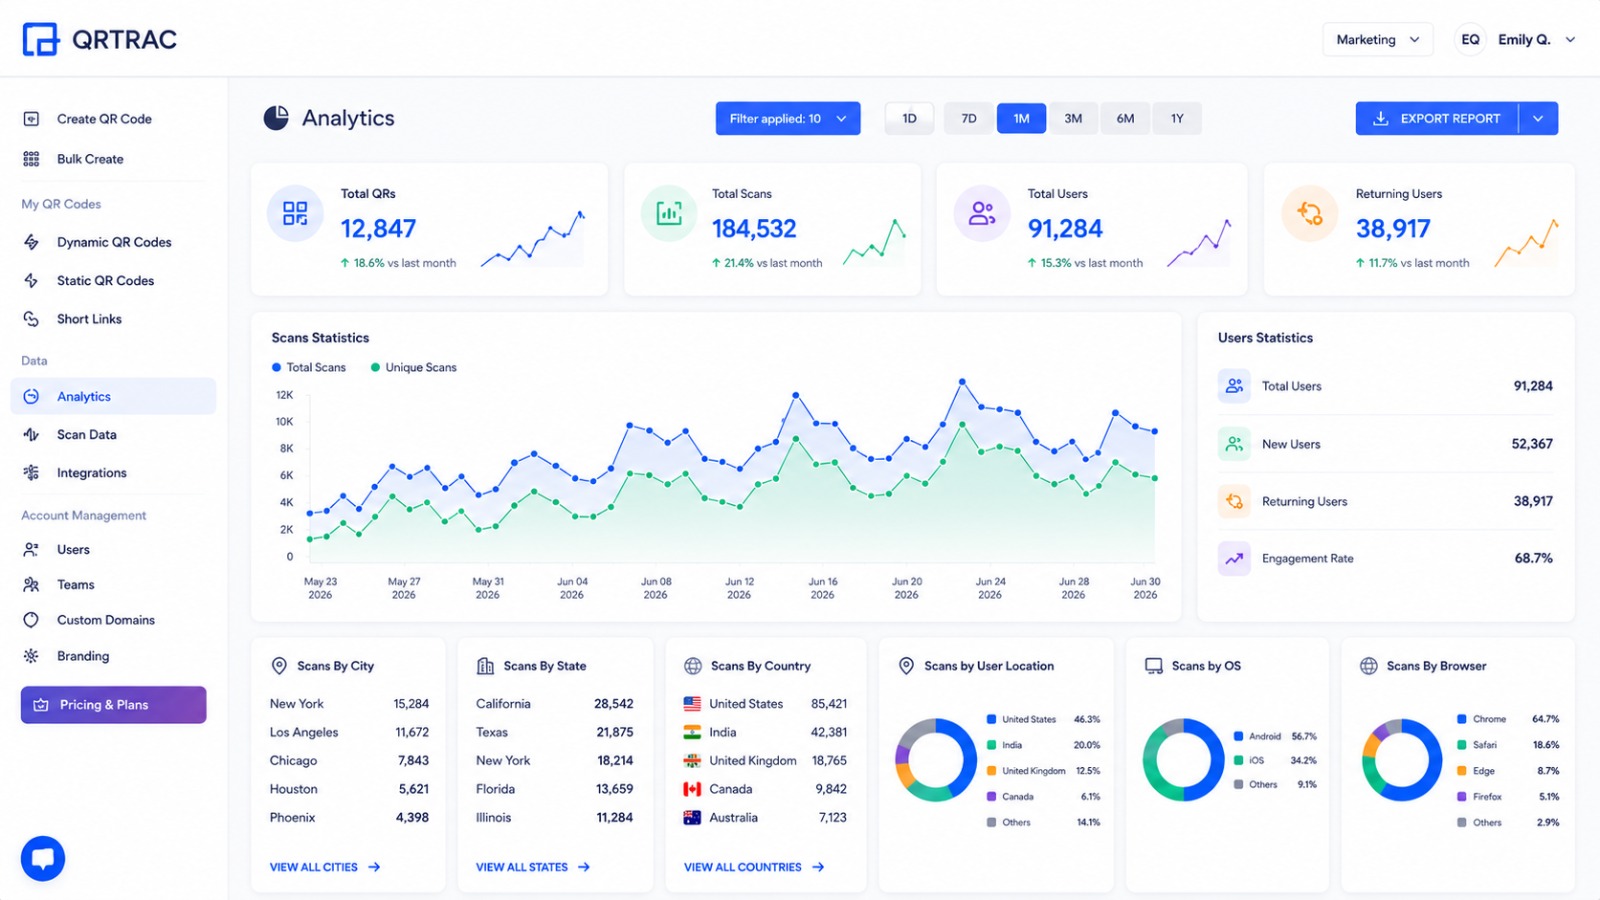Follow the VIEW ALL CITIES link
1600x900 pixels.
[325, 867]
